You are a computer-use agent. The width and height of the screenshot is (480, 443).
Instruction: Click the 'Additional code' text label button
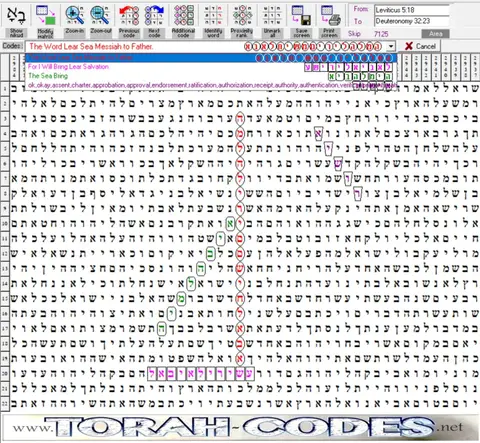tap(183, 33)
